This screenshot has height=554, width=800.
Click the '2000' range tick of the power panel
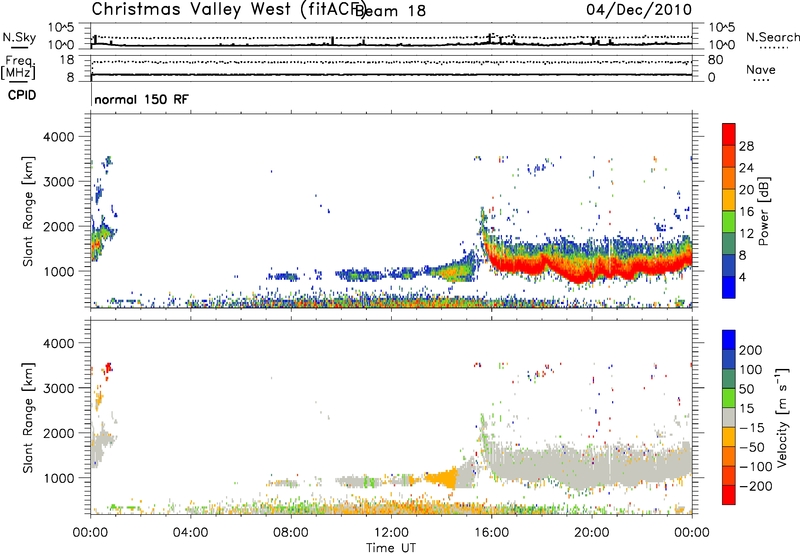coord(59,226)
